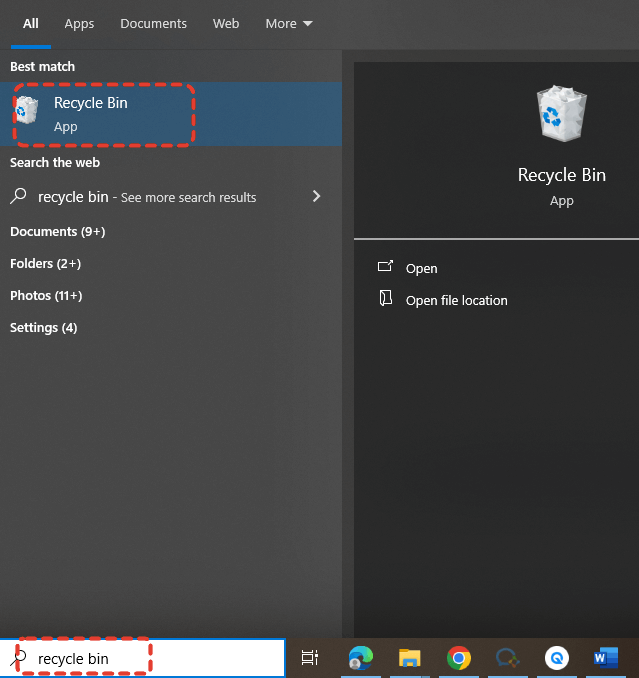The image size is (639, 678).
Task: Click the search box containing recycle bin
Action: [x=150, y=658]
